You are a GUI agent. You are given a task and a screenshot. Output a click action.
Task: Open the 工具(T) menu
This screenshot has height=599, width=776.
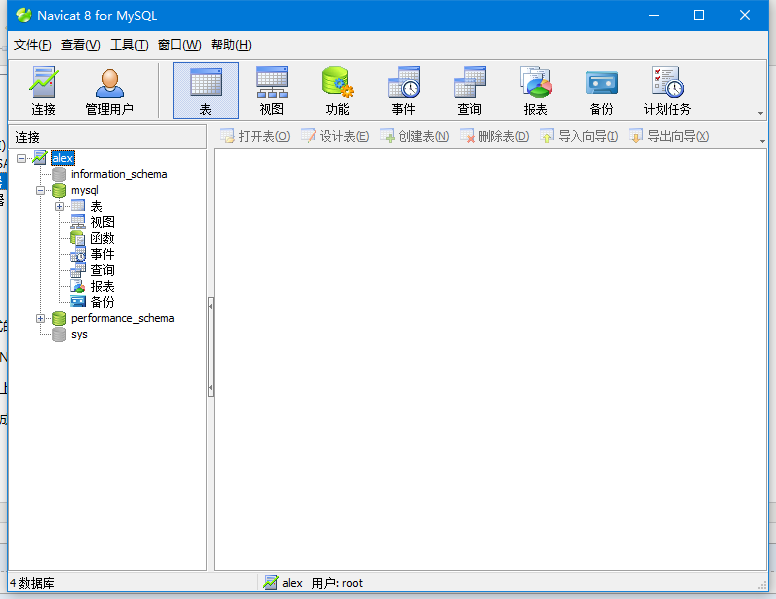[129, 45]
